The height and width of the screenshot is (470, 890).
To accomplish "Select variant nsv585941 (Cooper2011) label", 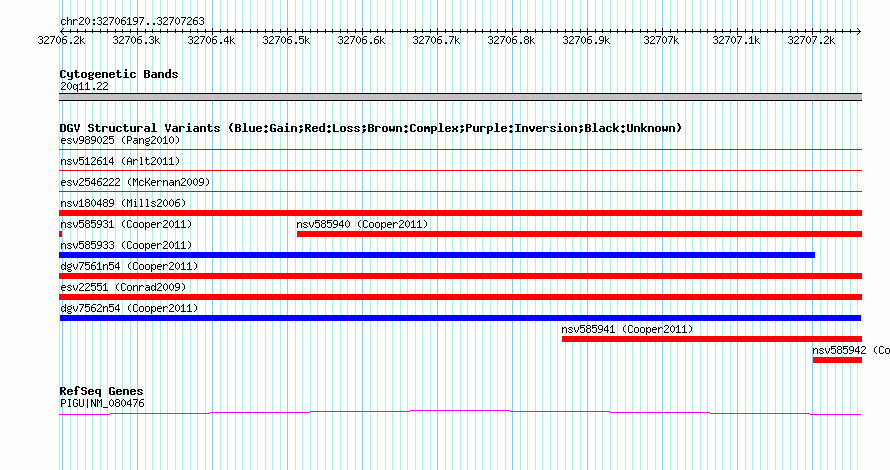I will tap(627, 329).
